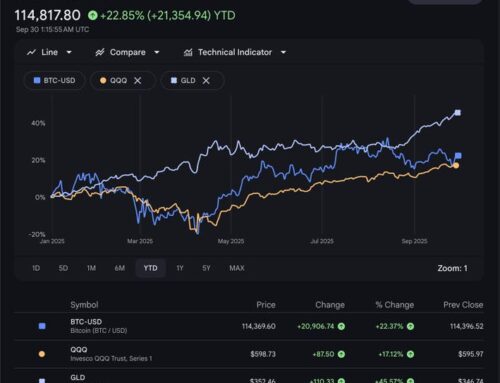
Task: Click the green up arrow next to +87.50
Action: click(x=341, y=354)
